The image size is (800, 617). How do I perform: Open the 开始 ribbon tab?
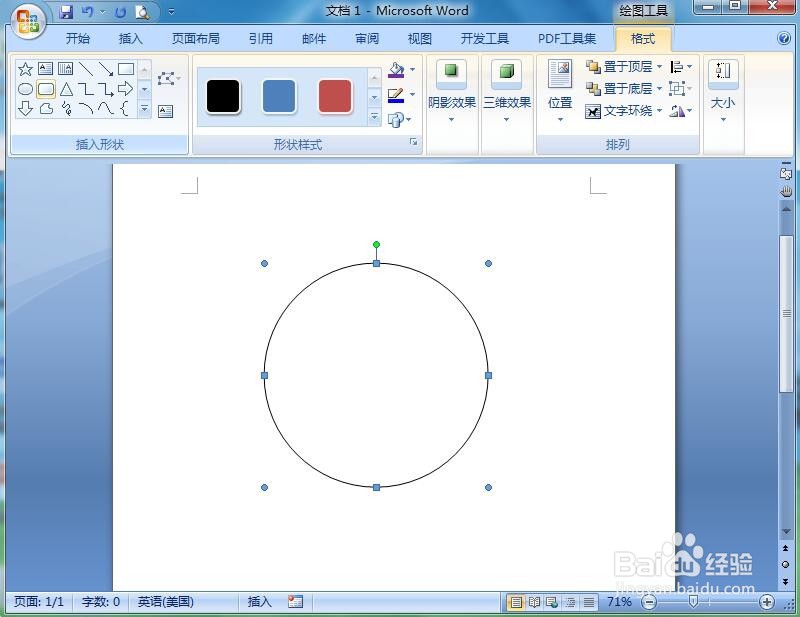tap(78, 38)
